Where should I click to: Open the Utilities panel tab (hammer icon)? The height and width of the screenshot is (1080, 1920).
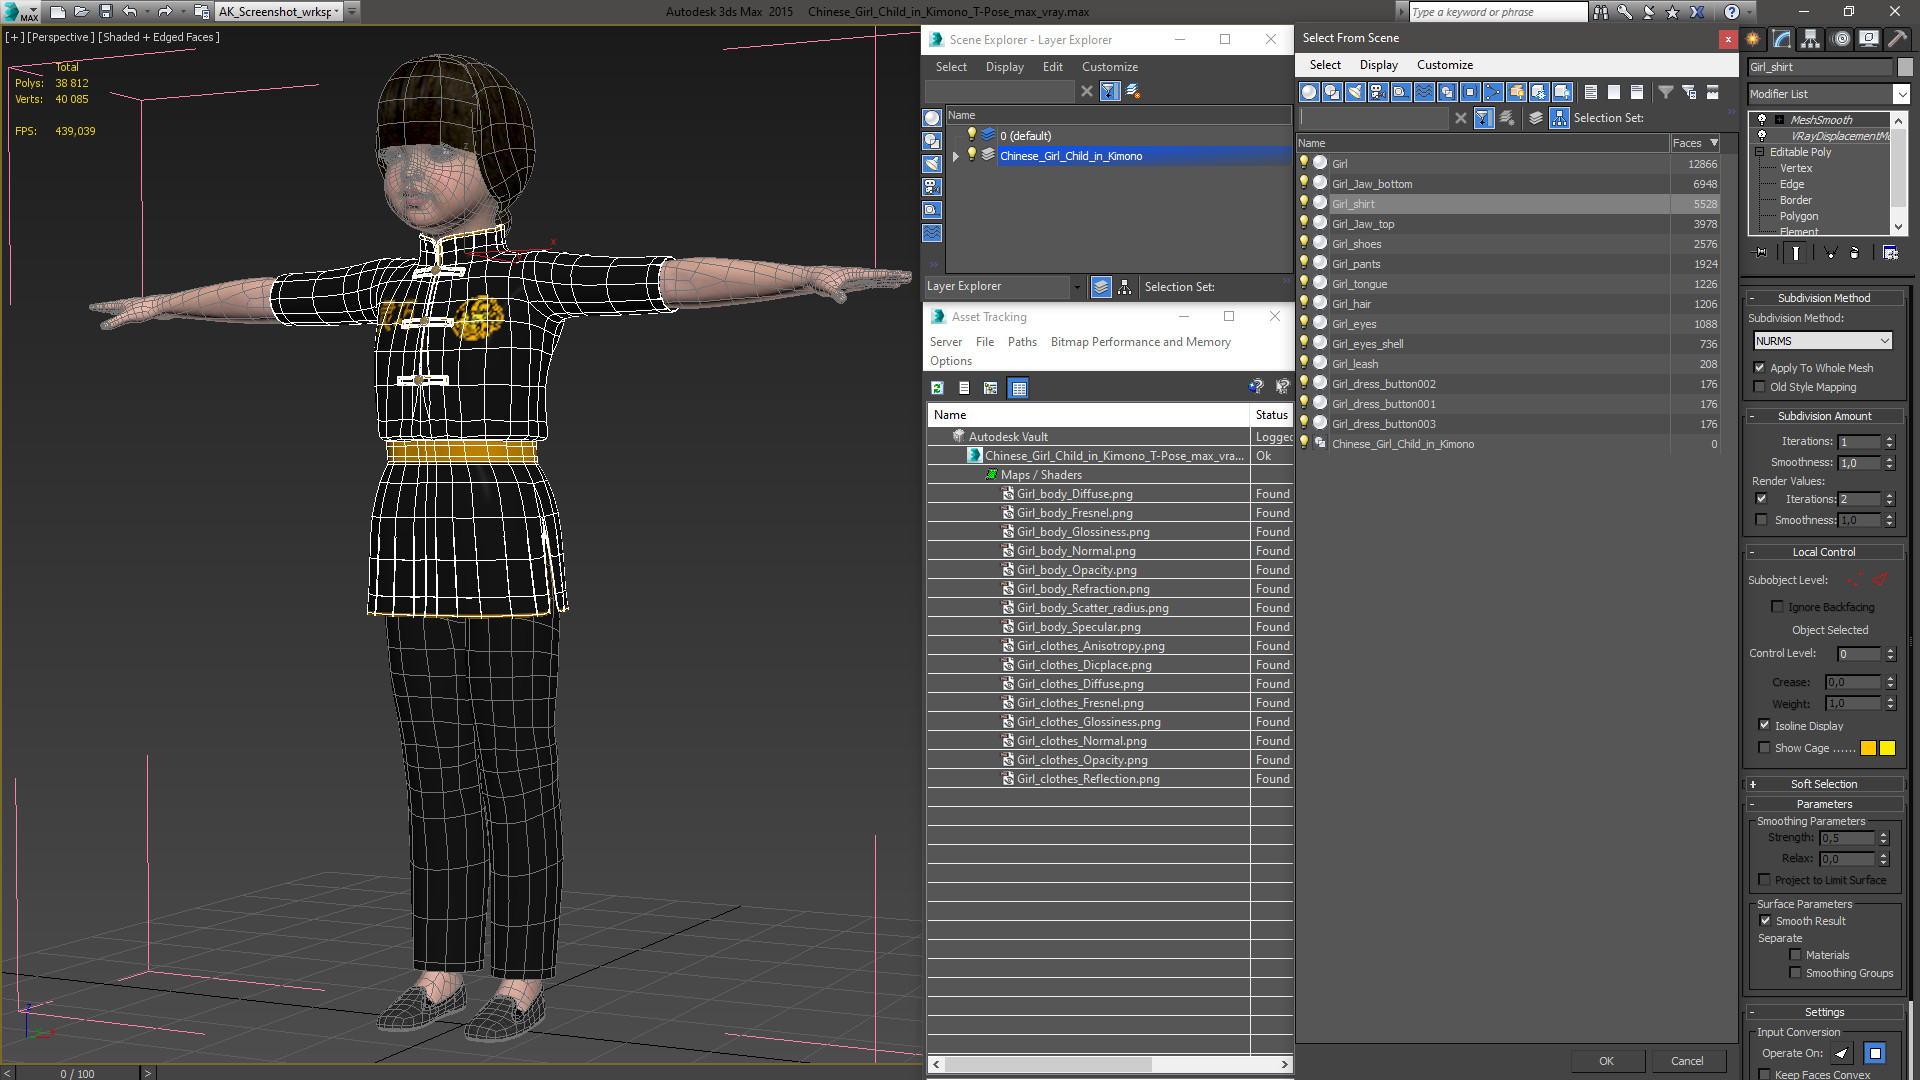coord(1897,39)
